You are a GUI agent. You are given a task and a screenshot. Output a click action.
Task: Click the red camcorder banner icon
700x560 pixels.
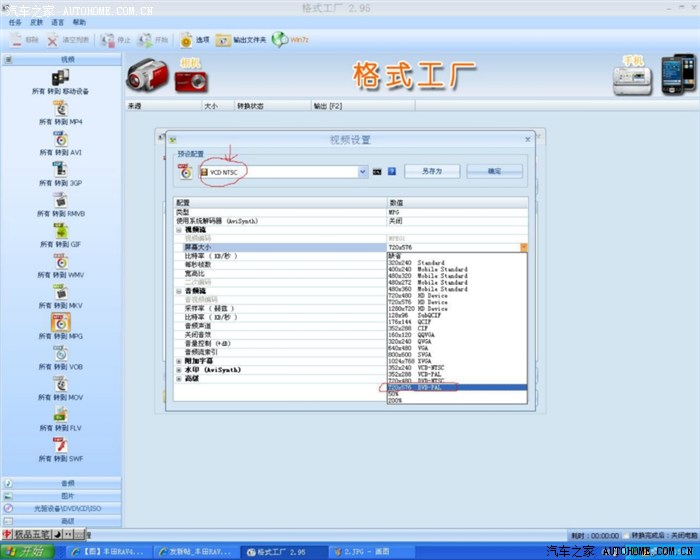coord(148,75)
